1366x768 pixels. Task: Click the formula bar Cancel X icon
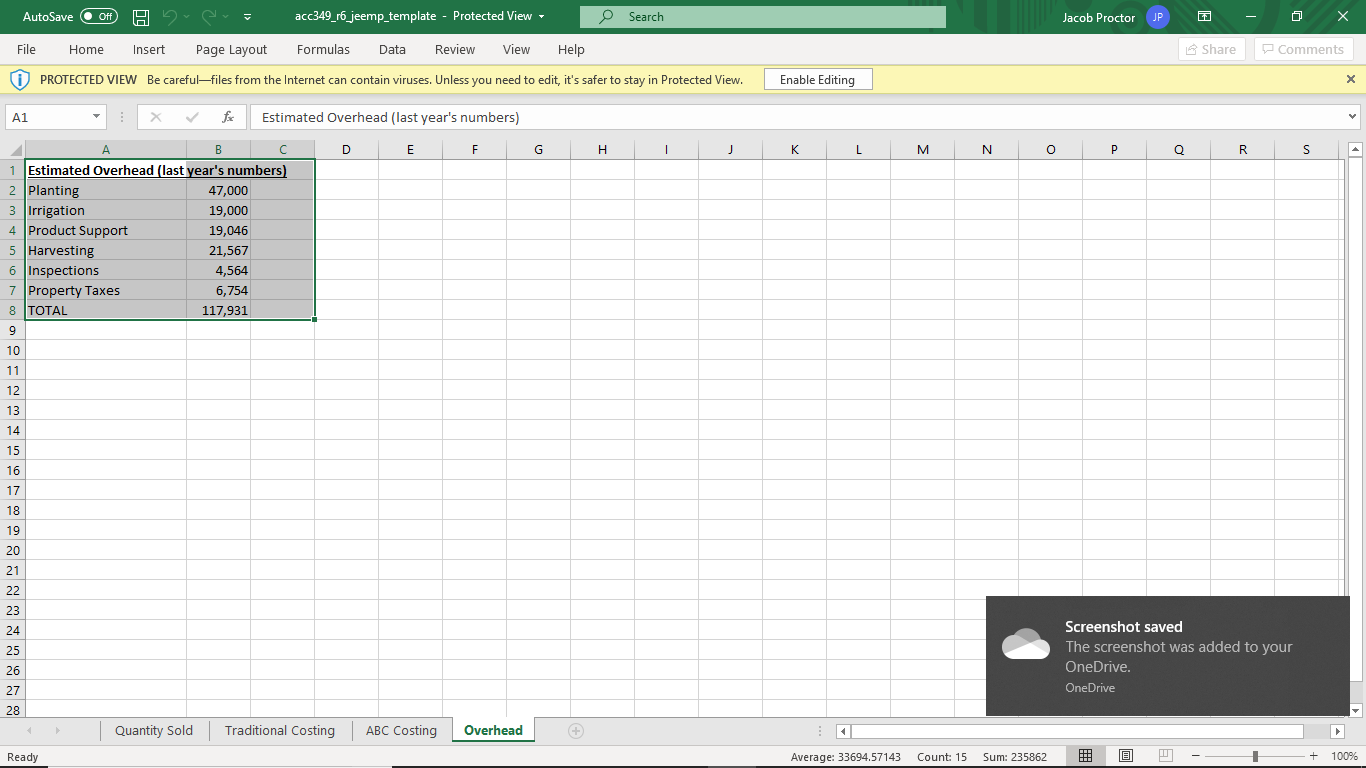coord(155,117)
